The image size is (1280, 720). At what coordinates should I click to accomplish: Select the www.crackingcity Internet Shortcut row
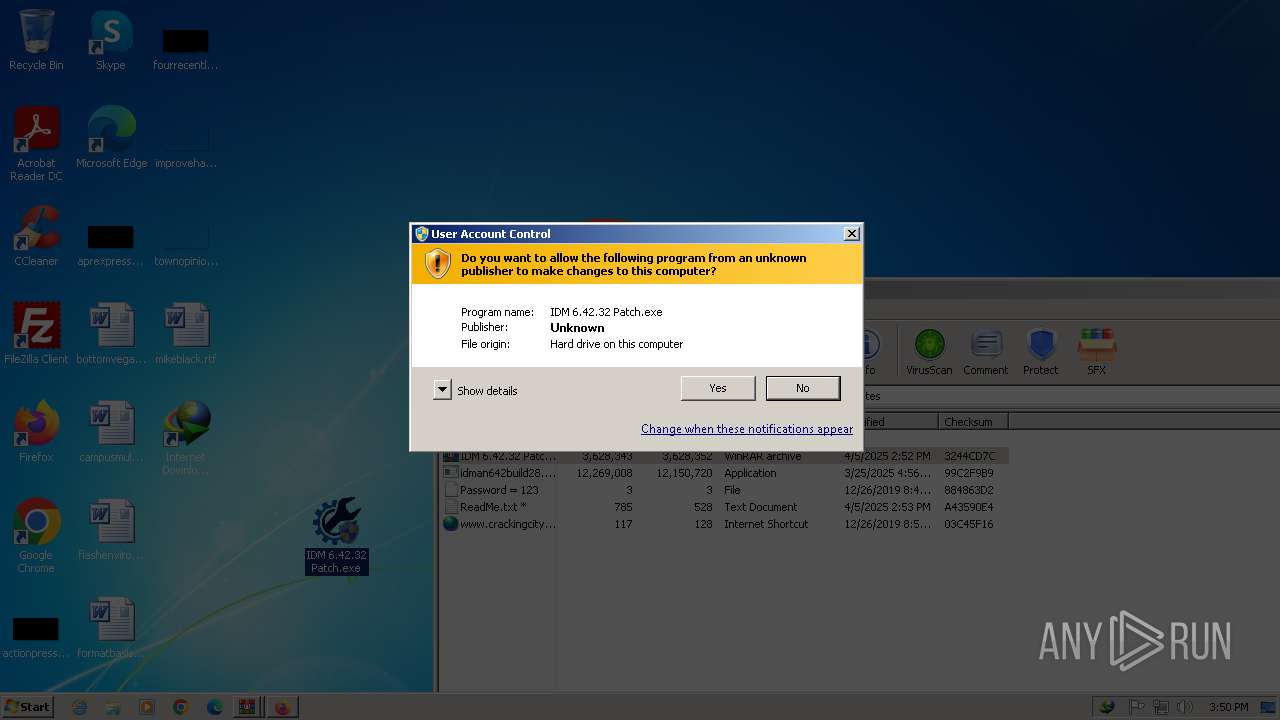point(725,524)
